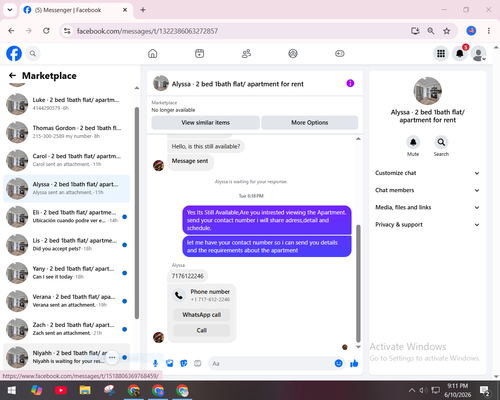The image size is (500, 400).
Task: Open File Explorer from taskbar
Action: click(x=85, y=390)
